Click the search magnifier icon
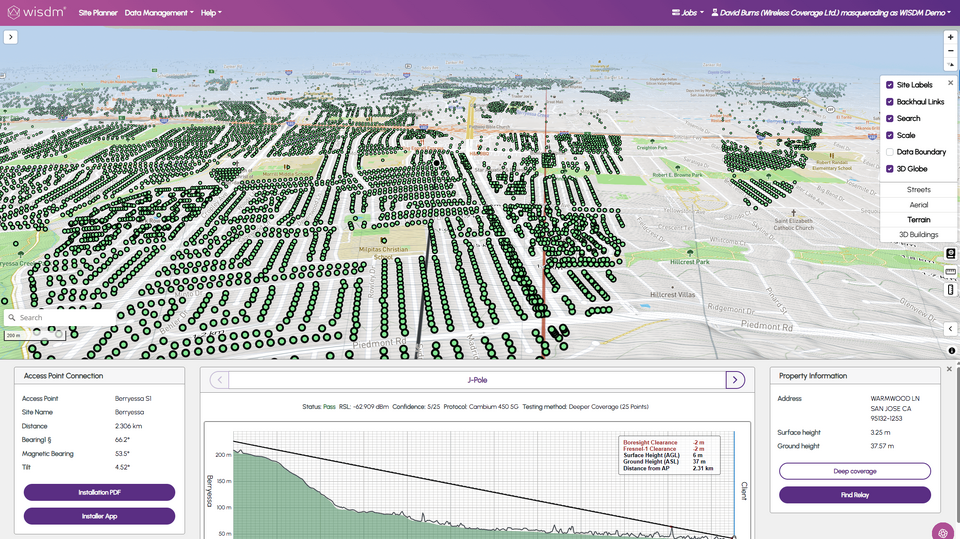This screenshot has width=960, height=539. (11, 317)
